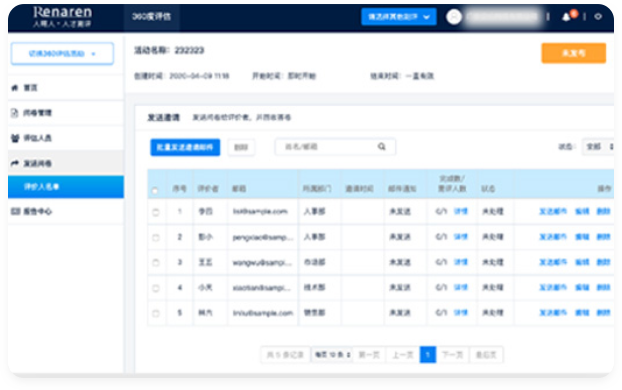Click delete link at end of row 3

pos(603,262)
